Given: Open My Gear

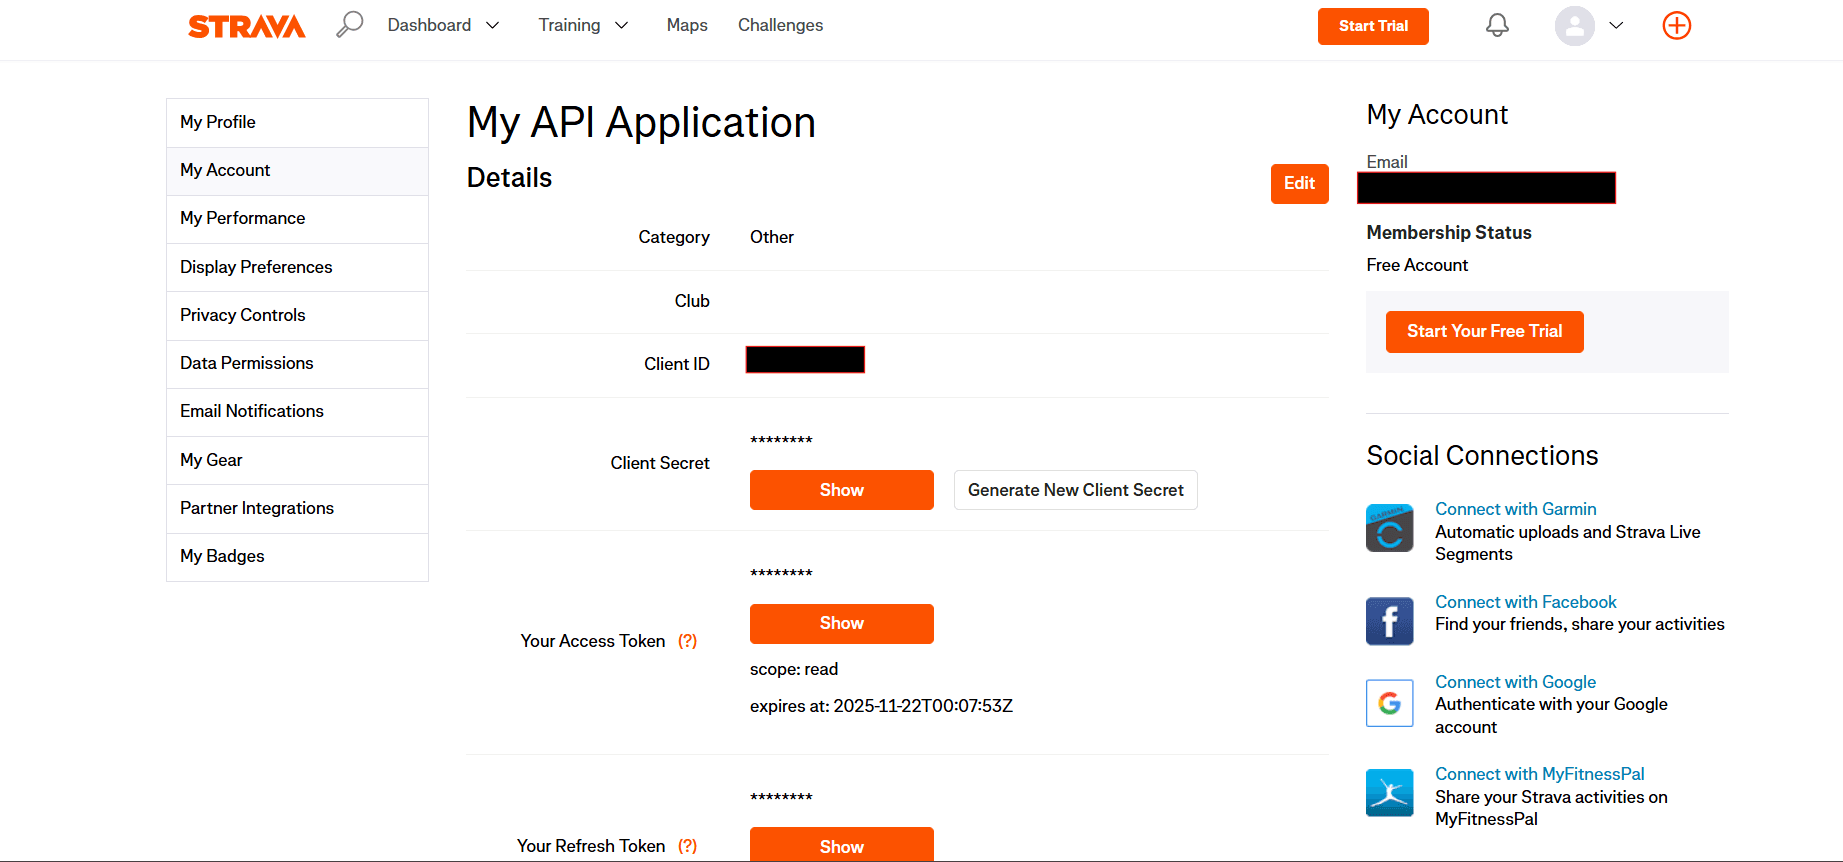Looking at the screenshot, I should pos(298,460).
